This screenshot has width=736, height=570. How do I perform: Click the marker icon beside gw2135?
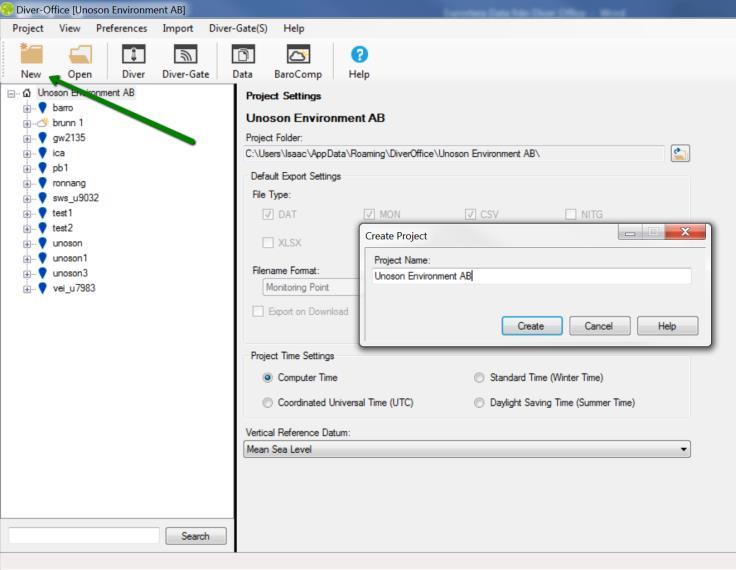coord(43,138)
